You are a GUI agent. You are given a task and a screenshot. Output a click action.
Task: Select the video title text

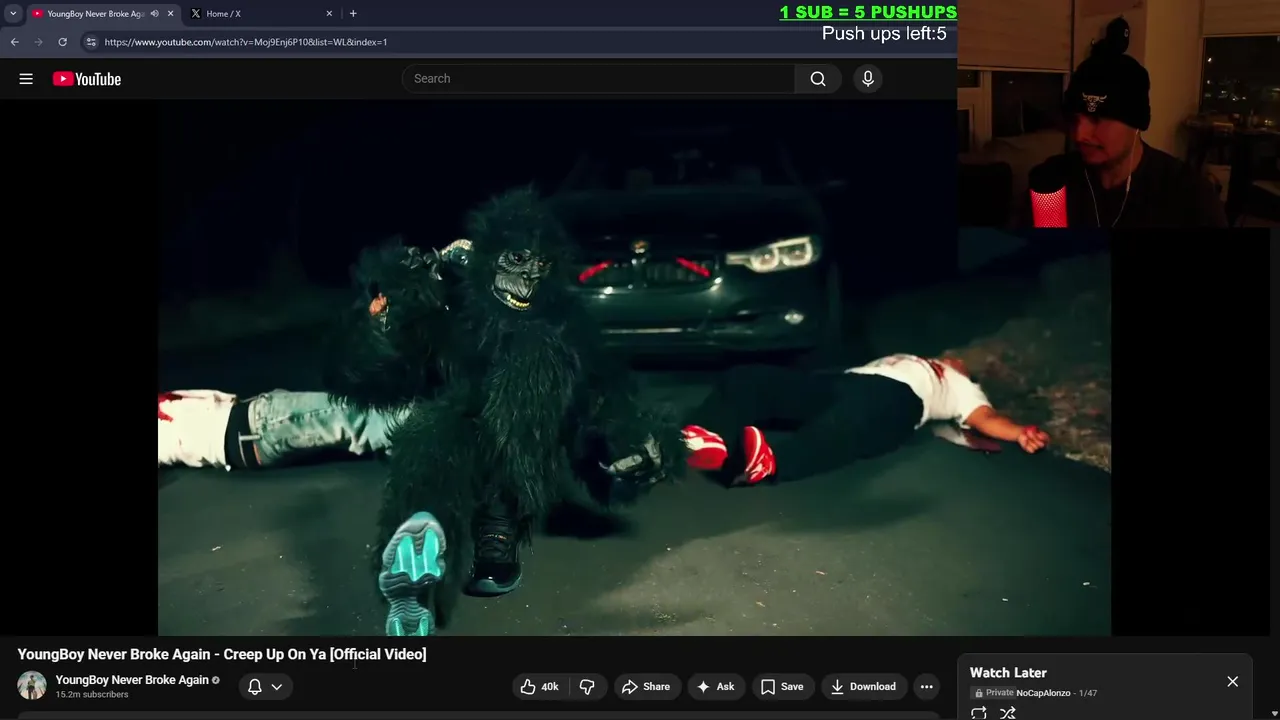point(222,654)
